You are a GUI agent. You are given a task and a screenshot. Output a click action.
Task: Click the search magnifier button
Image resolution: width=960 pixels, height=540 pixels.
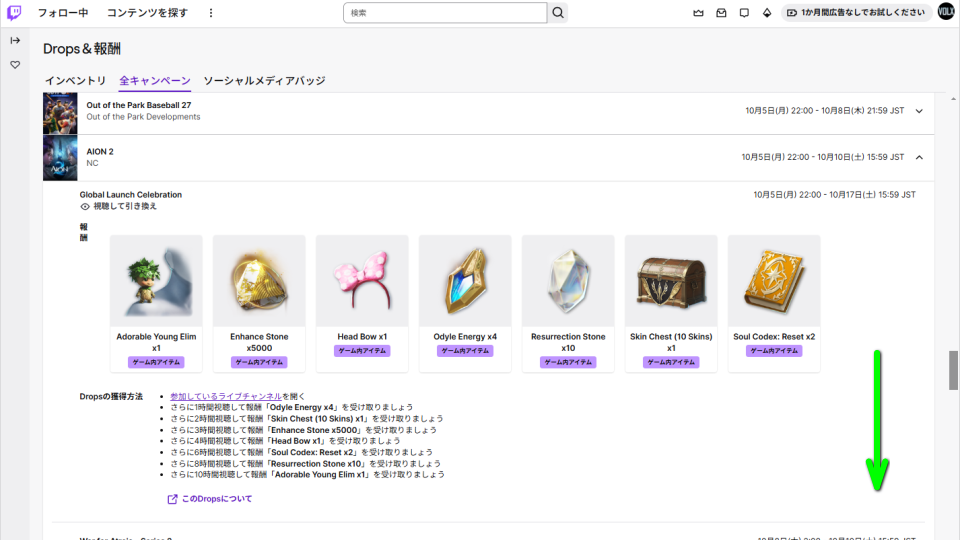[x=558, y=13]
